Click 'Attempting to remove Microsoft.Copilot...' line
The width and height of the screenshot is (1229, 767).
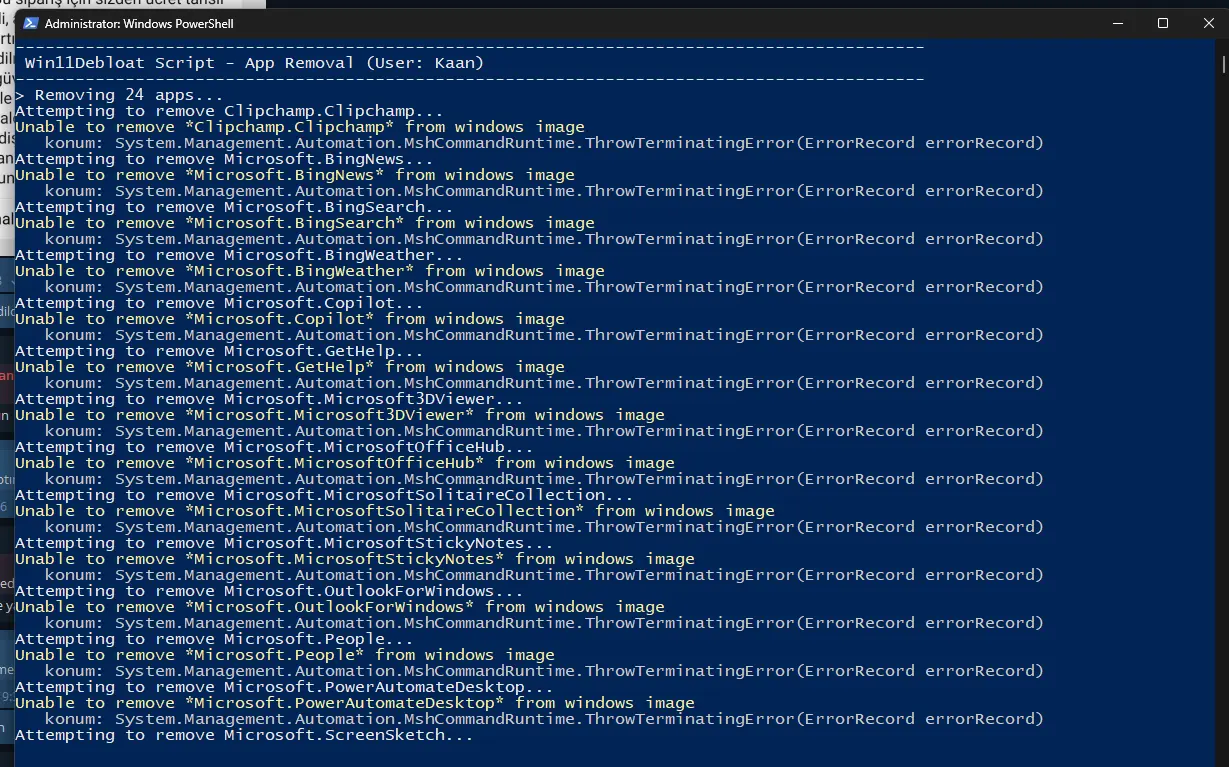219,303
